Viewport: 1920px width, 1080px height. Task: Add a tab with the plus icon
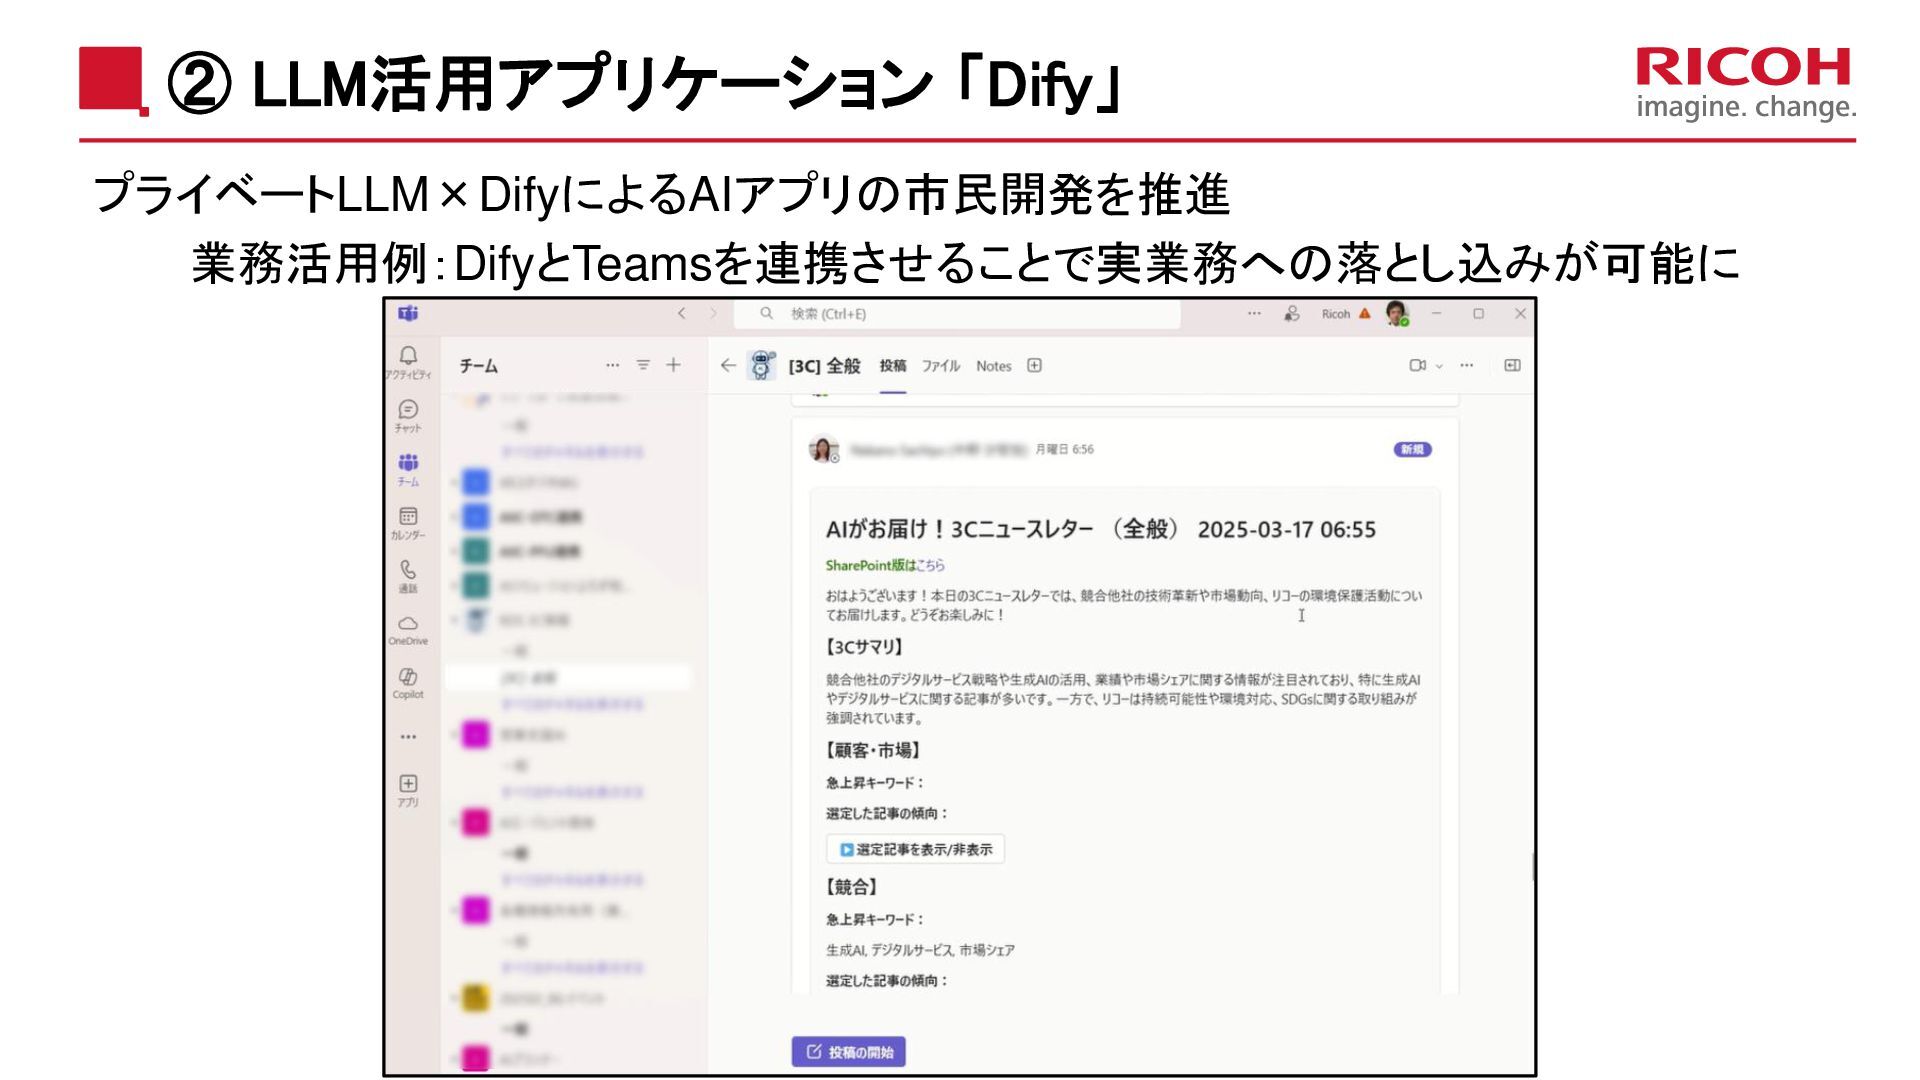point(1035,366)
